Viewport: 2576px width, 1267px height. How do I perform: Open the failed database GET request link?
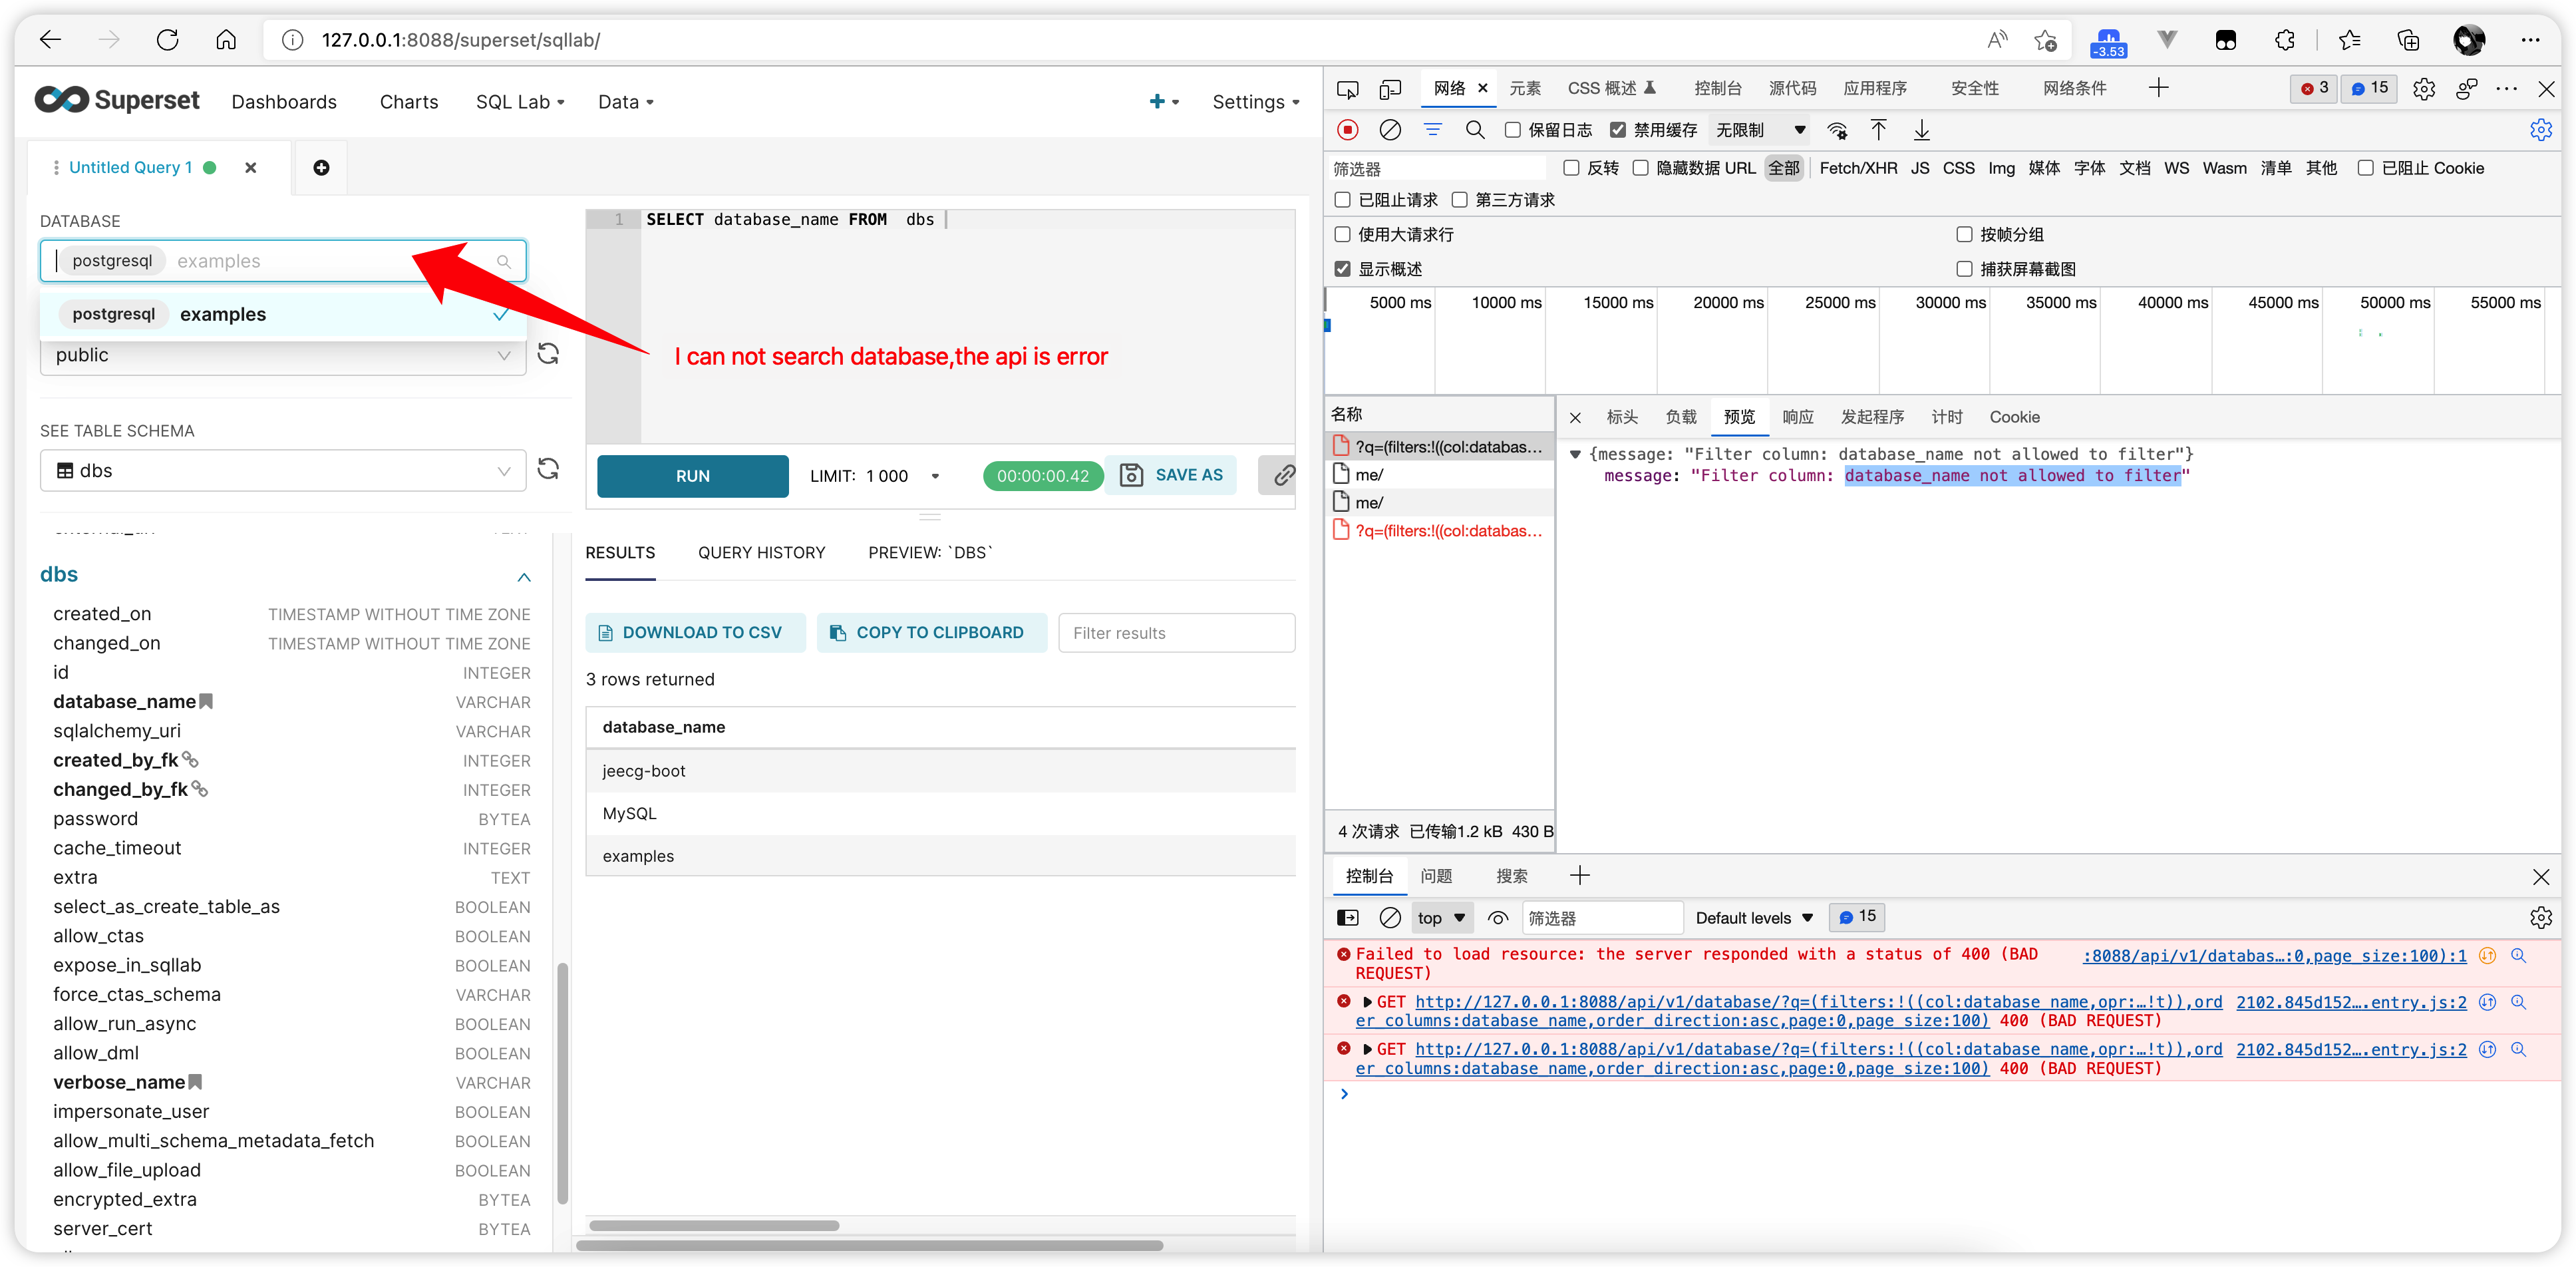(1700, 1002)
